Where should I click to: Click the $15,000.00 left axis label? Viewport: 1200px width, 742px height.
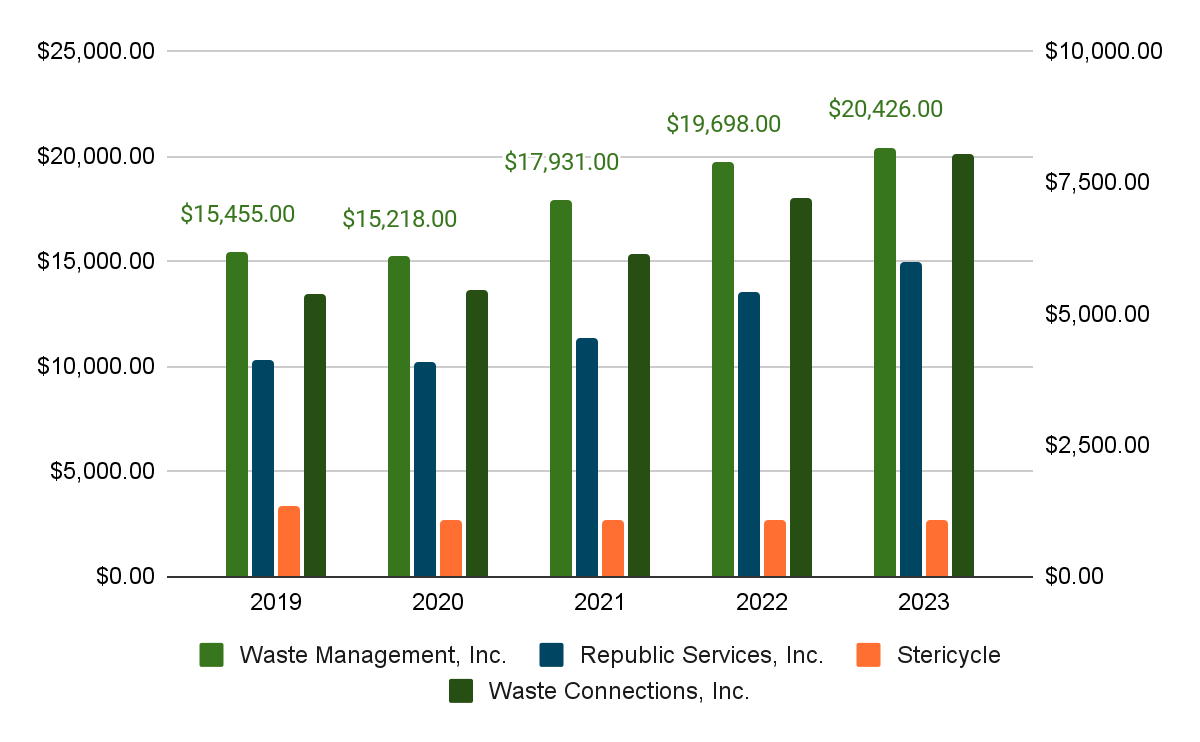pos(95,261)
